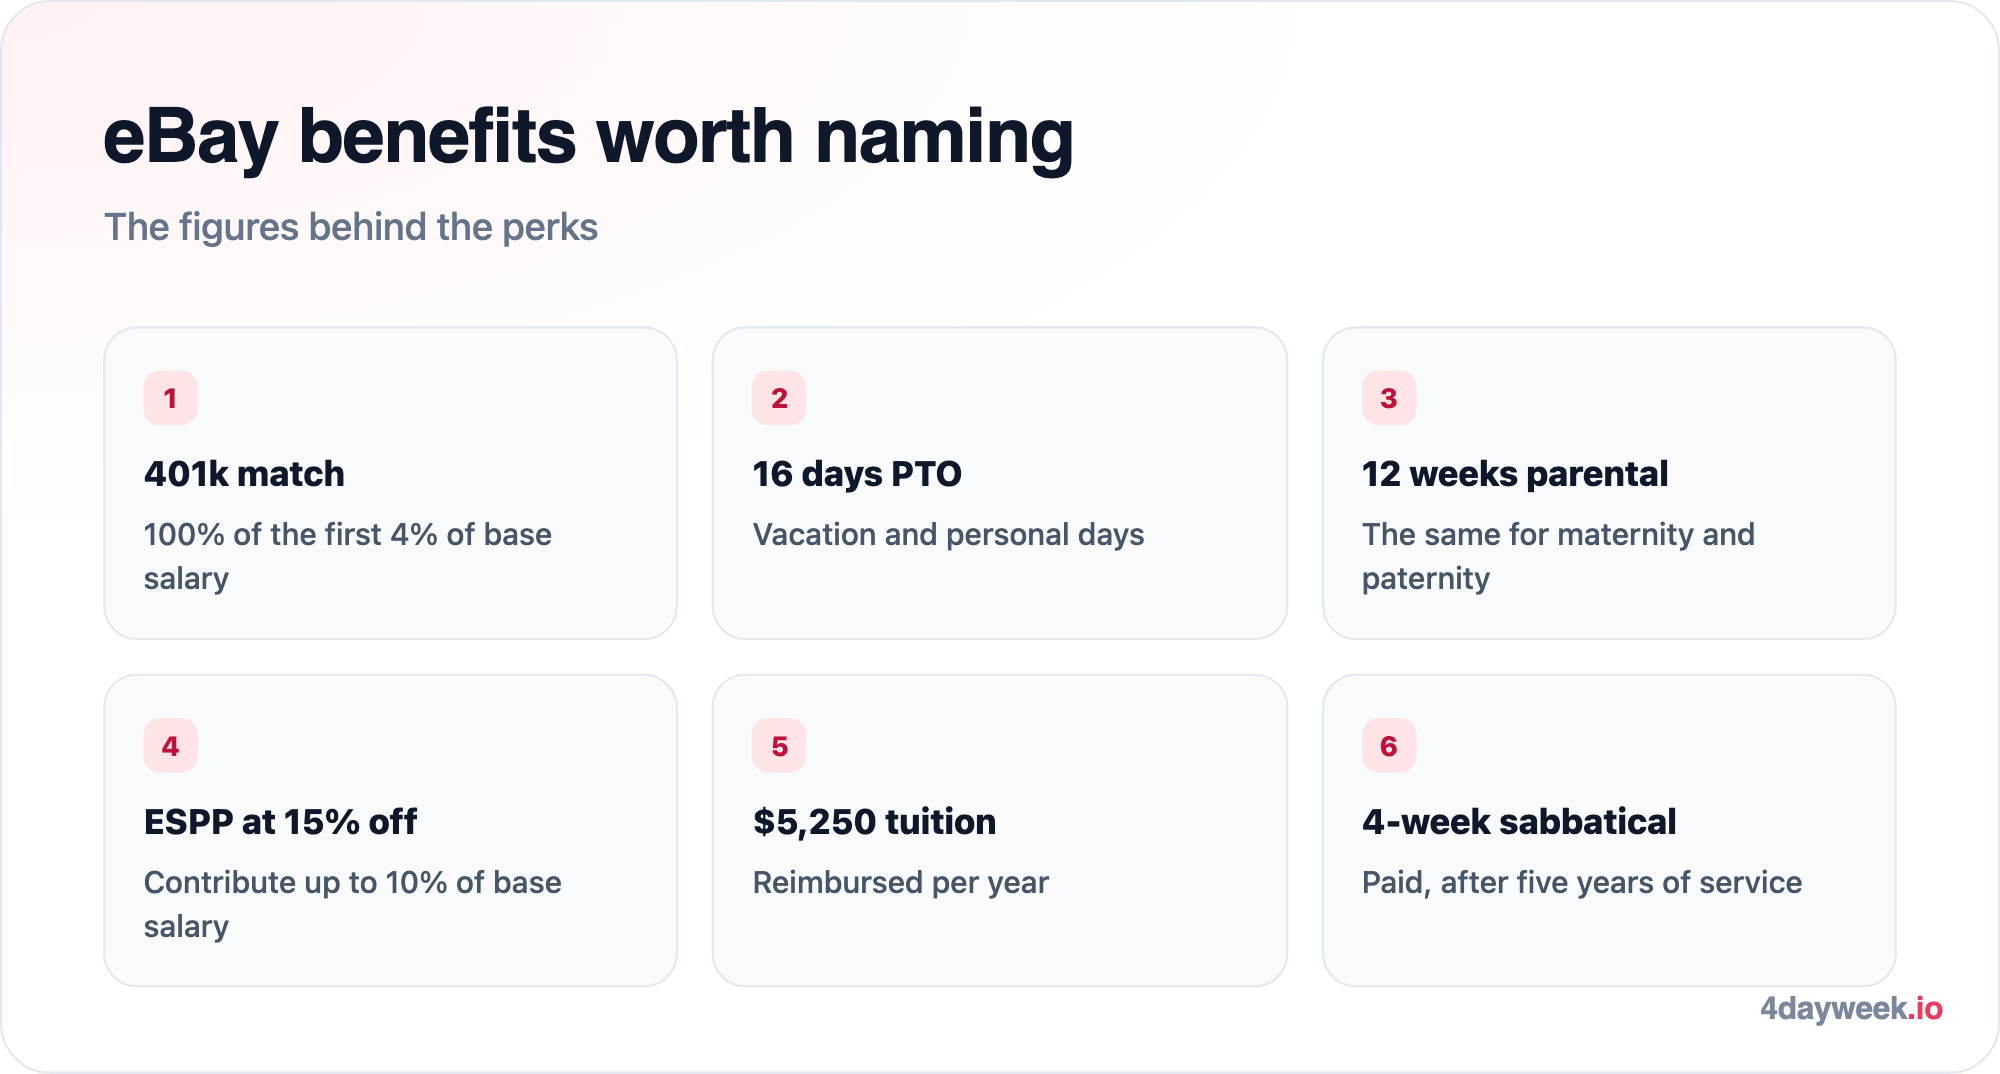Click the number 6 badge icon
This screenshot has height=1074, width=2000.
pos(1389,746)
